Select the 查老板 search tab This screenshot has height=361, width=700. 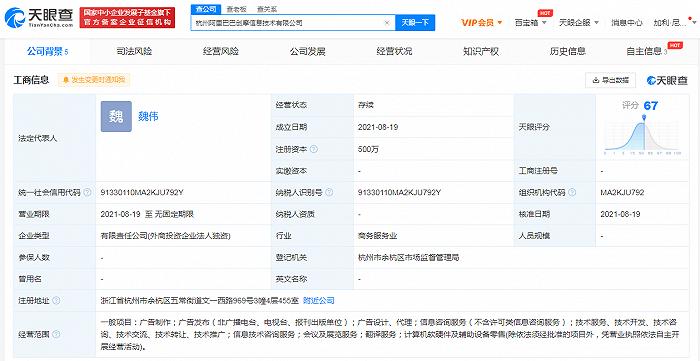237,9
